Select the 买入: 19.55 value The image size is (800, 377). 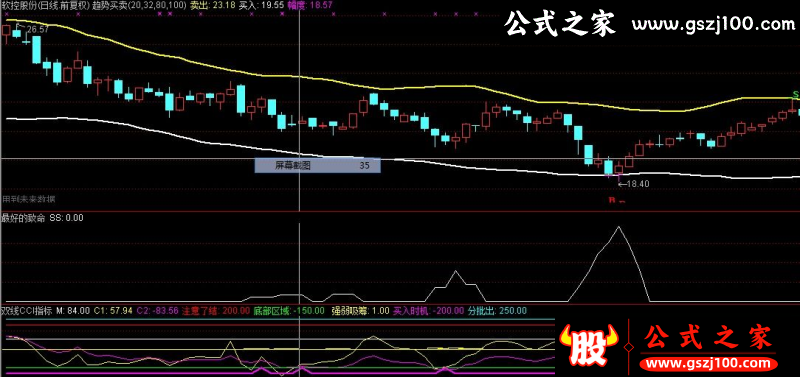pyautogui.click(x=262, y=5)
